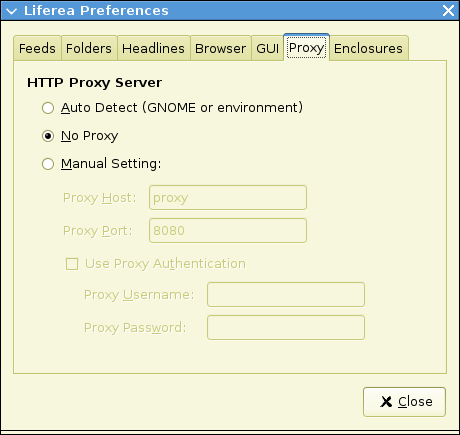The image size is (460, 435).
Task: Go to the Headlines tab
Action: [153, 49]
